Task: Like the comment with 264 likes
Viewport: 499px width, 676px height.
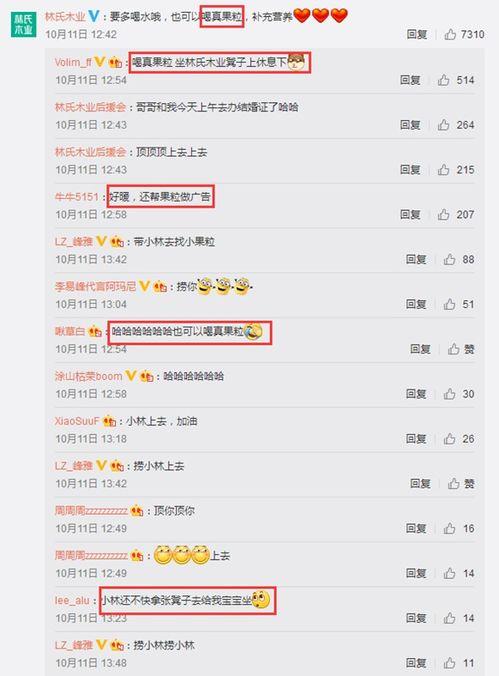Action: pyautogui.click(x=443, y=125)
